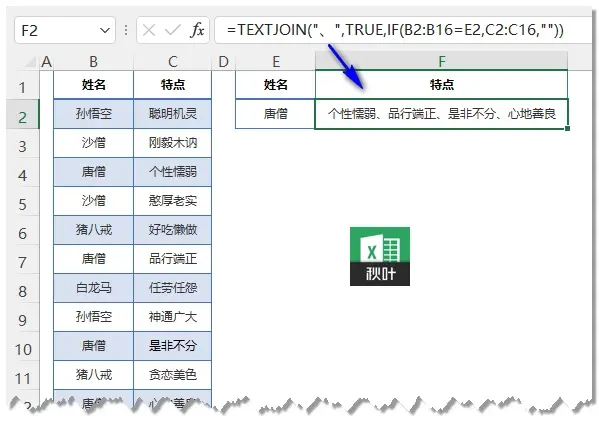599x424 pixels.
Task: Select column F header
Action: coord(441,61)
